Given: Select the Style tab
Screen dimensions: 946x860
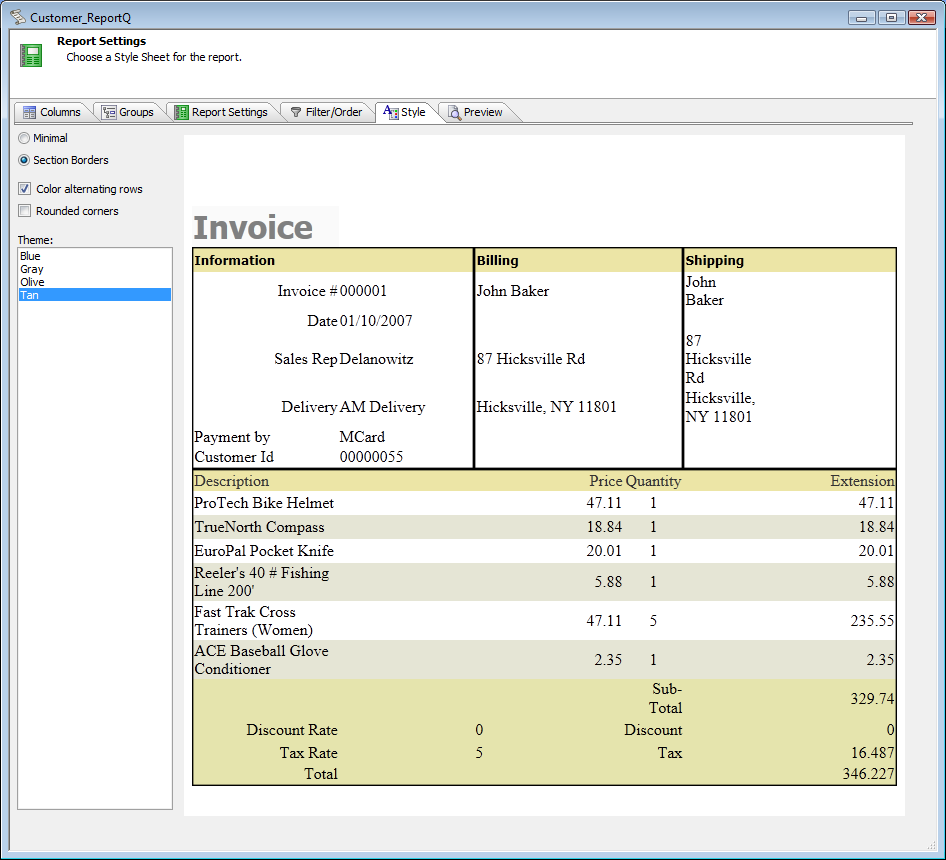Looking at the screenshot, I should (405, 112).
